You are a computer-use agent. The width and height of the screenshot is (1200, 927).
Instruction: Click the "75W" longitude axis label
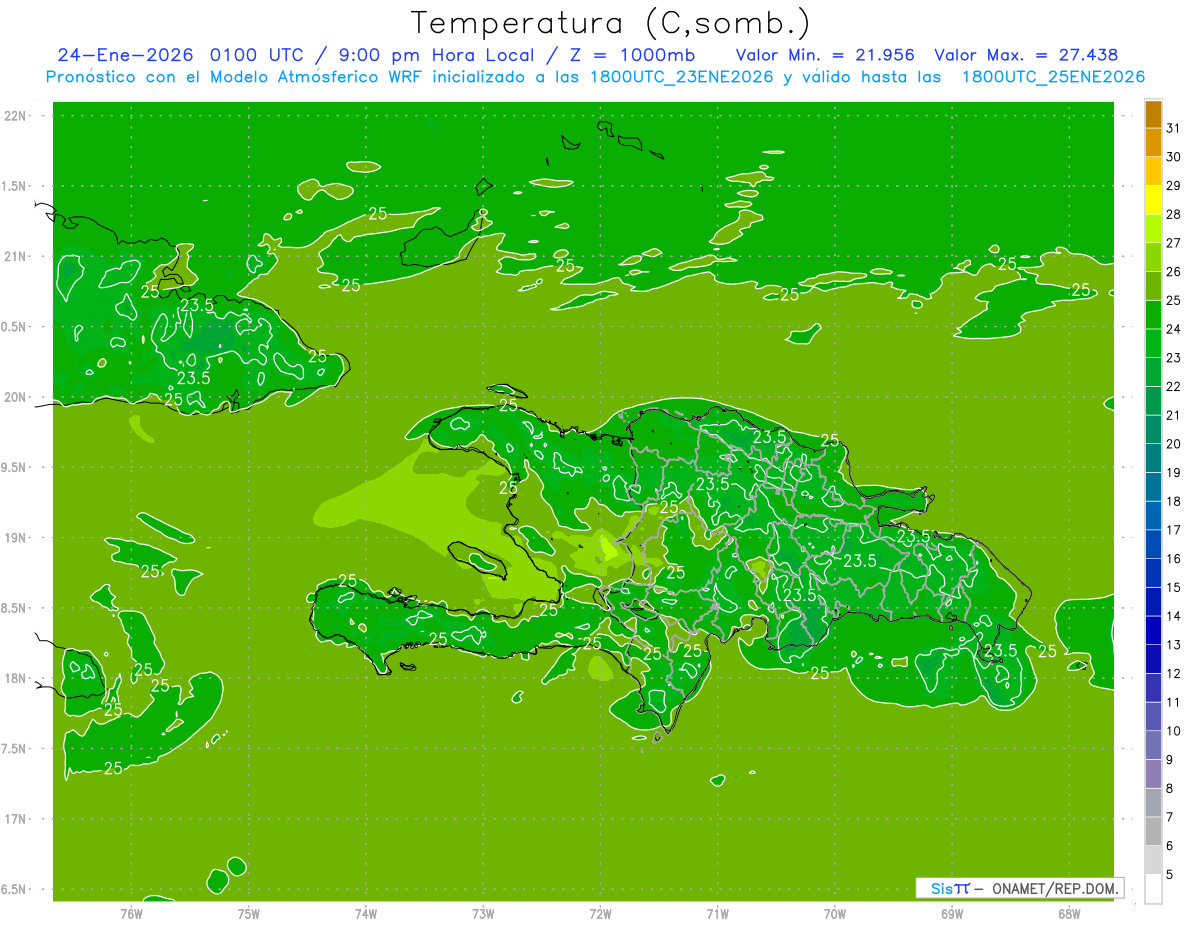(x=248, y=914)
